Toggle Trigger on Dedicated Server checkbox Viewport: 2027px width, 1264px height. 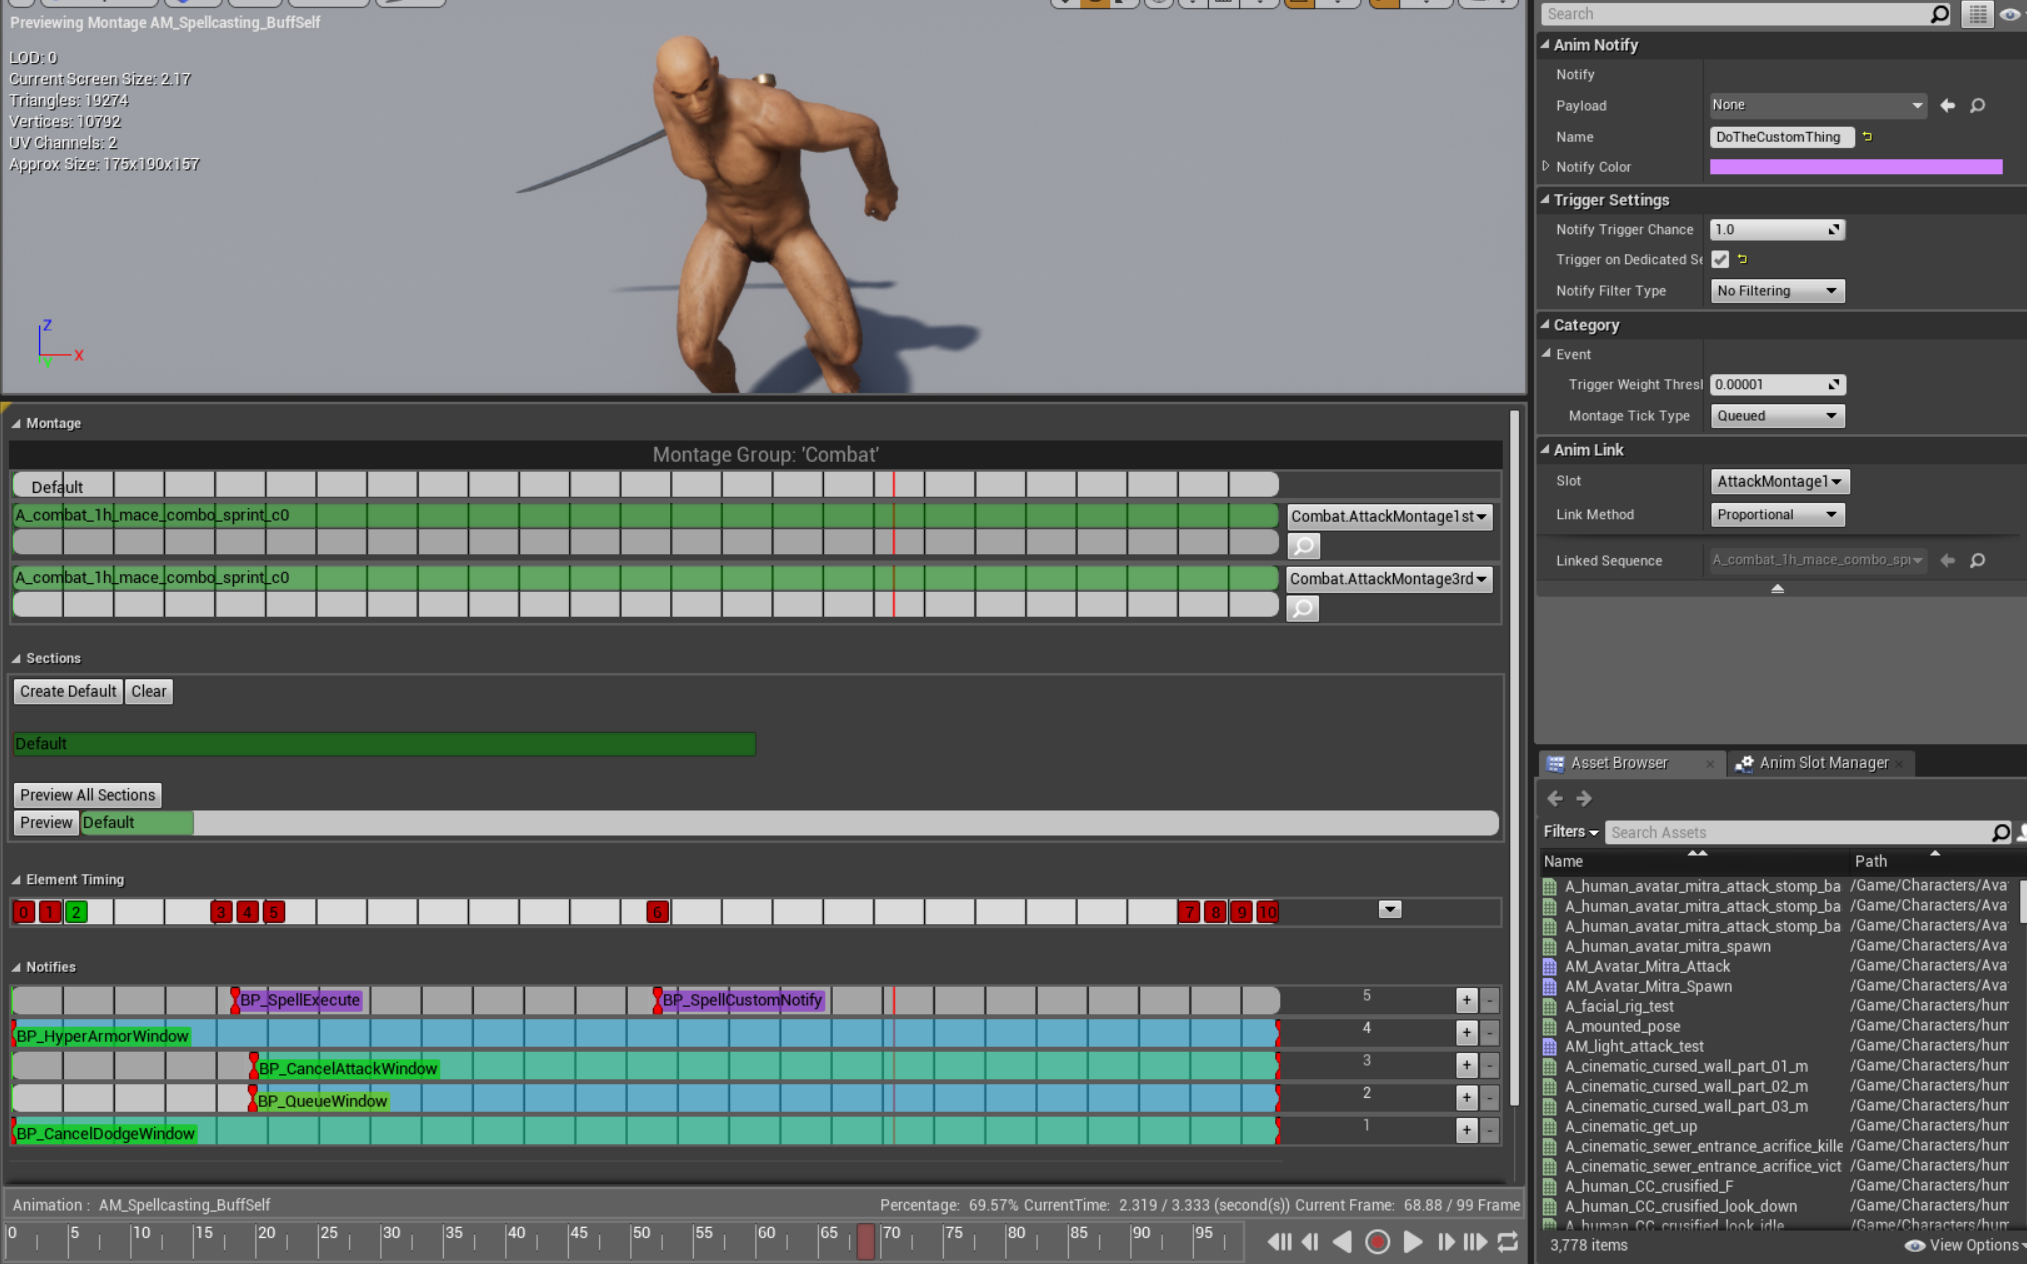(1720, 260)
